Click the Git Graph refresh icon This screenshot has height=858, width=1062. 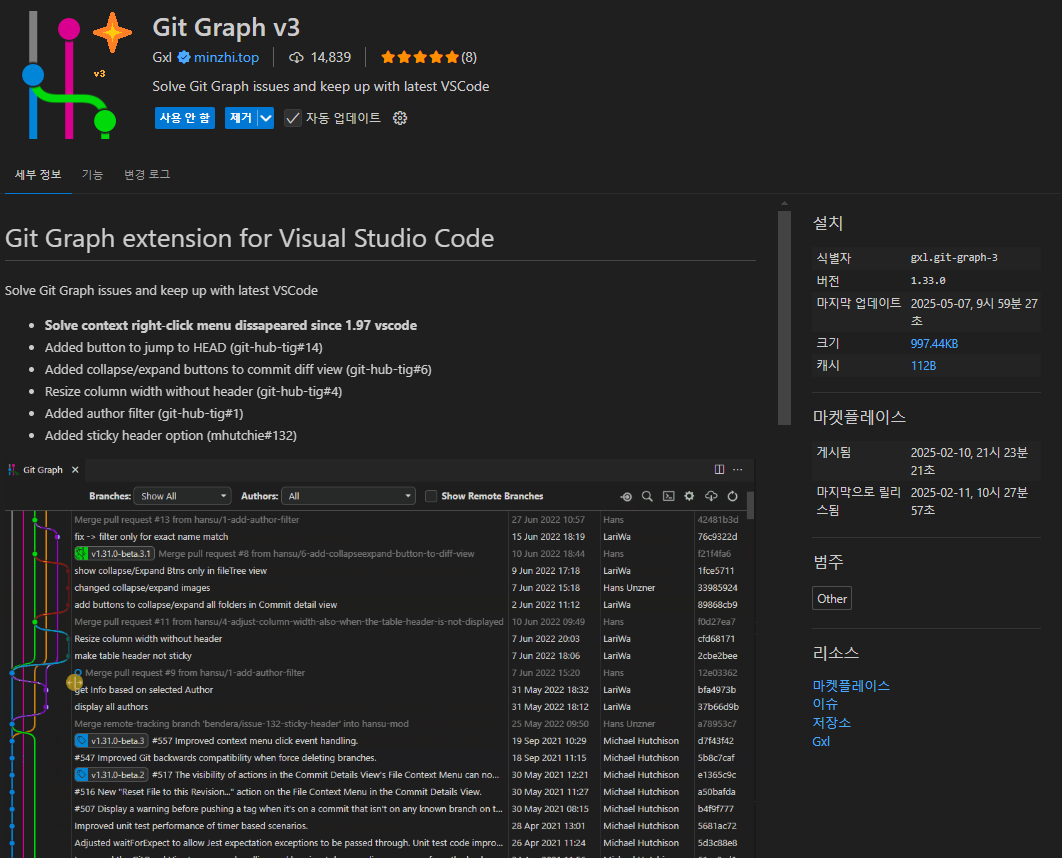click(733, 496)
